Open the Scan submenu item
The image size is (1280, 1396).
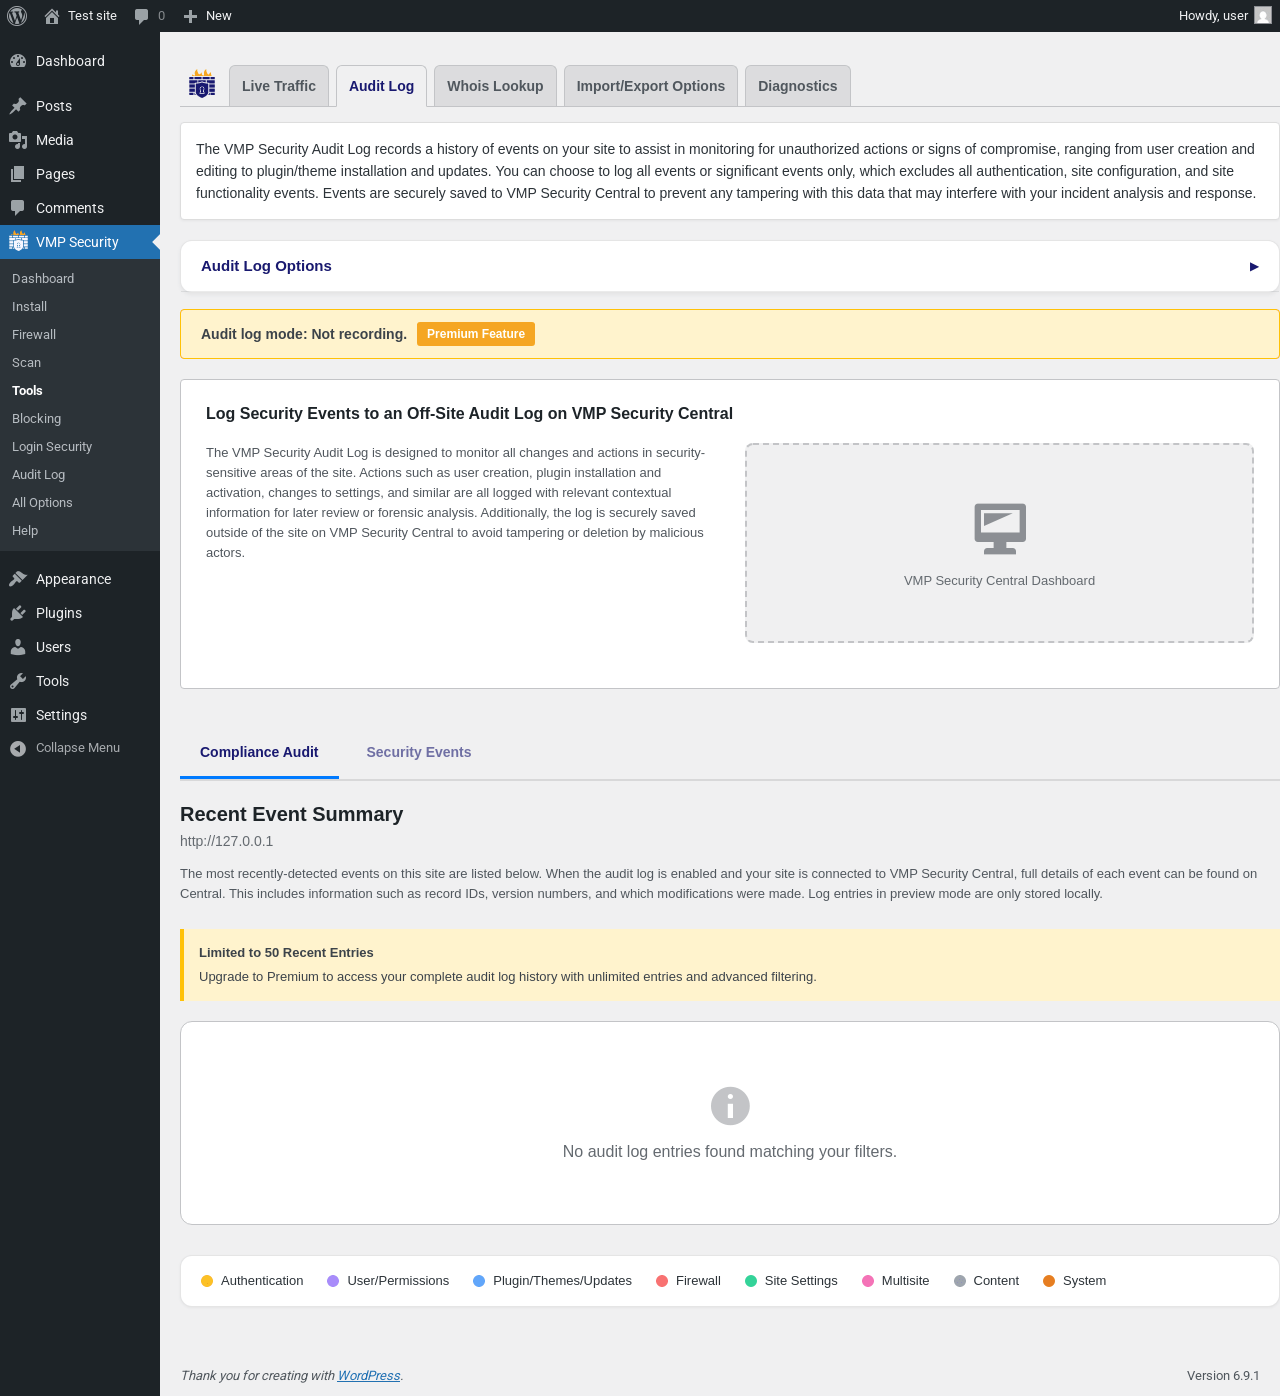tap(26, 363)
